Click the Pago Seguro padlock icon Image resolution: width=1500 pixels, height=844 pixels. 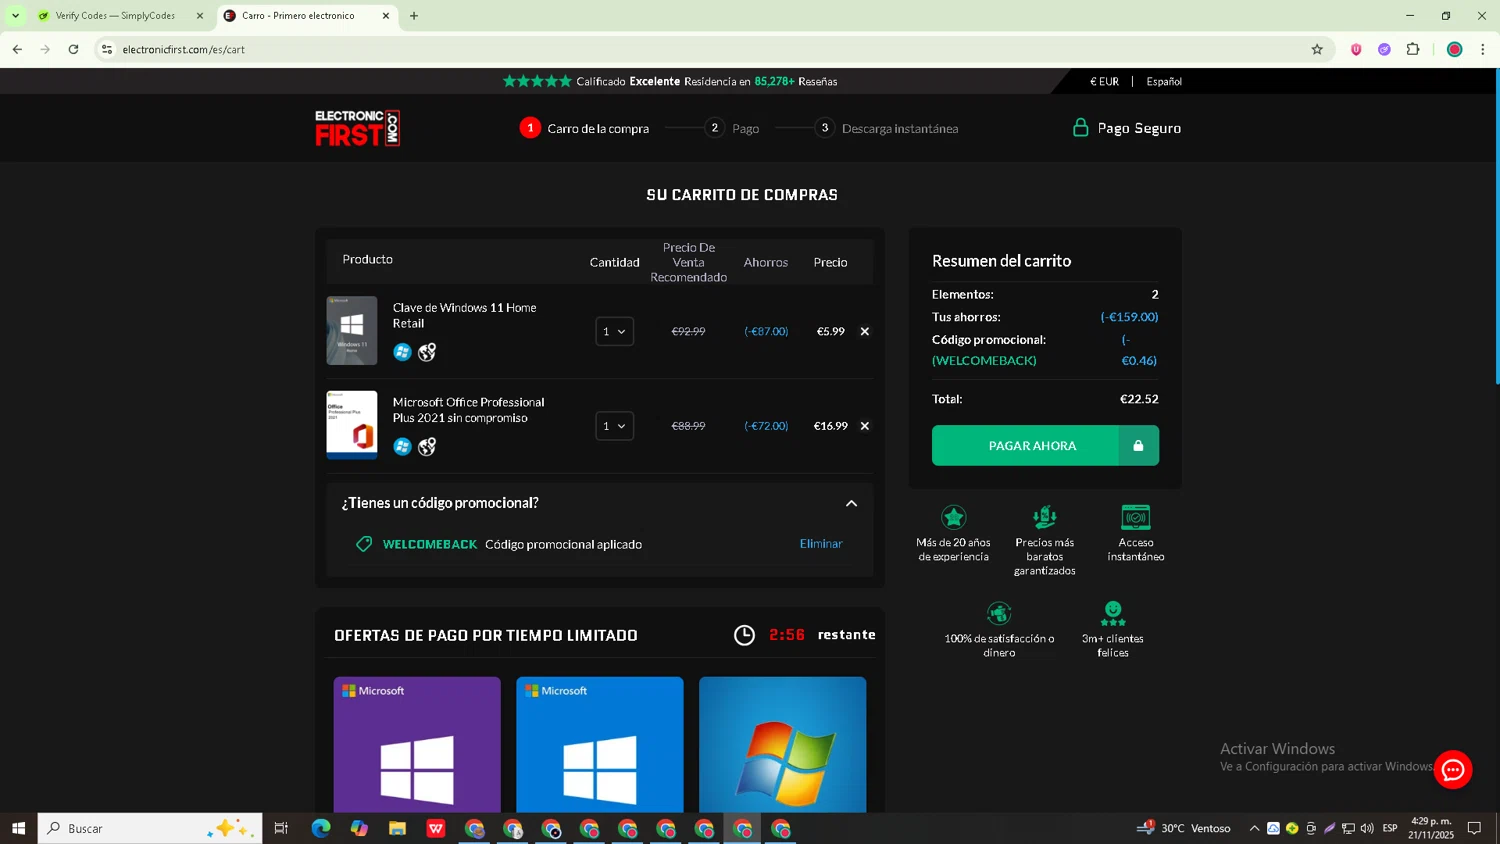[x=1080, y=127]
